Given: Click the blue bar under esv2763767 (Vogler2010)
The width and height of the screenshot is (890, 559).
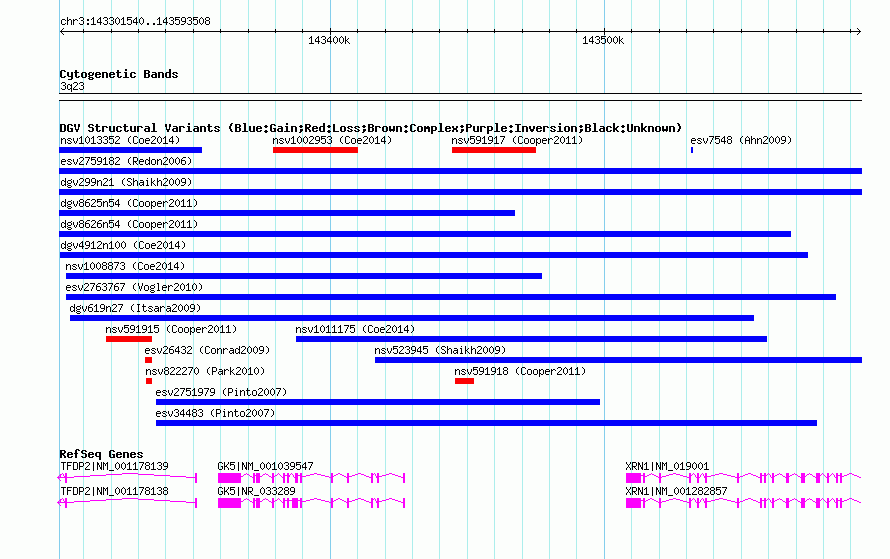Looking at the screenshot, I should 451,297.
